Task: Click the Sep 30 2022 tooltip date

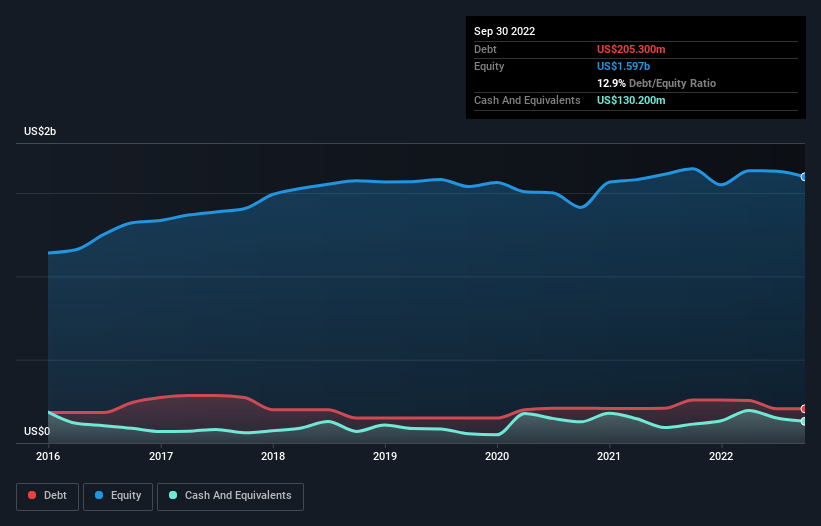Action: click(504, 31)
